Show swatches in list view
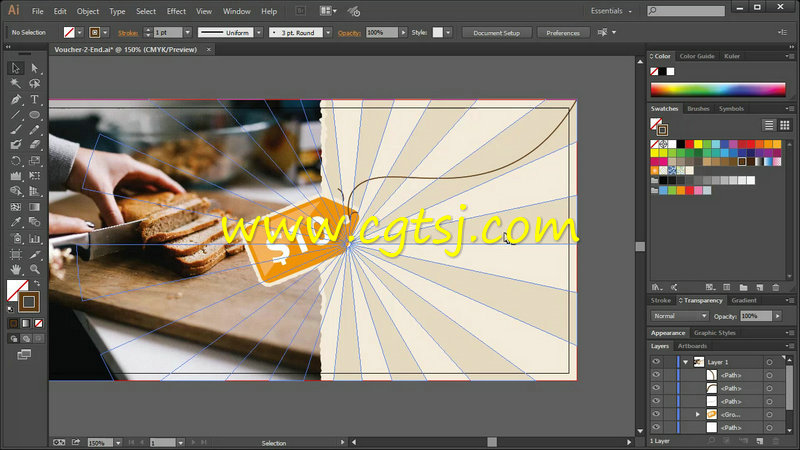800x450 pixels. tap(769, 125)
